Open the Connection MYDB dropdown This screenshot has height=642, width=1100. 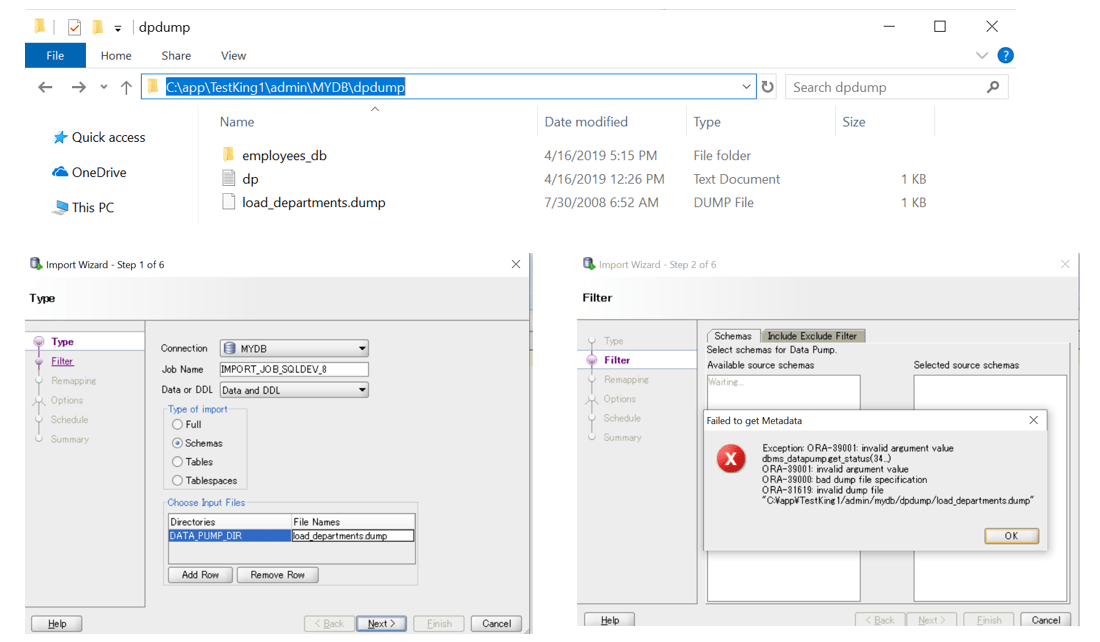pyautogui.click(x=294, y=349)
